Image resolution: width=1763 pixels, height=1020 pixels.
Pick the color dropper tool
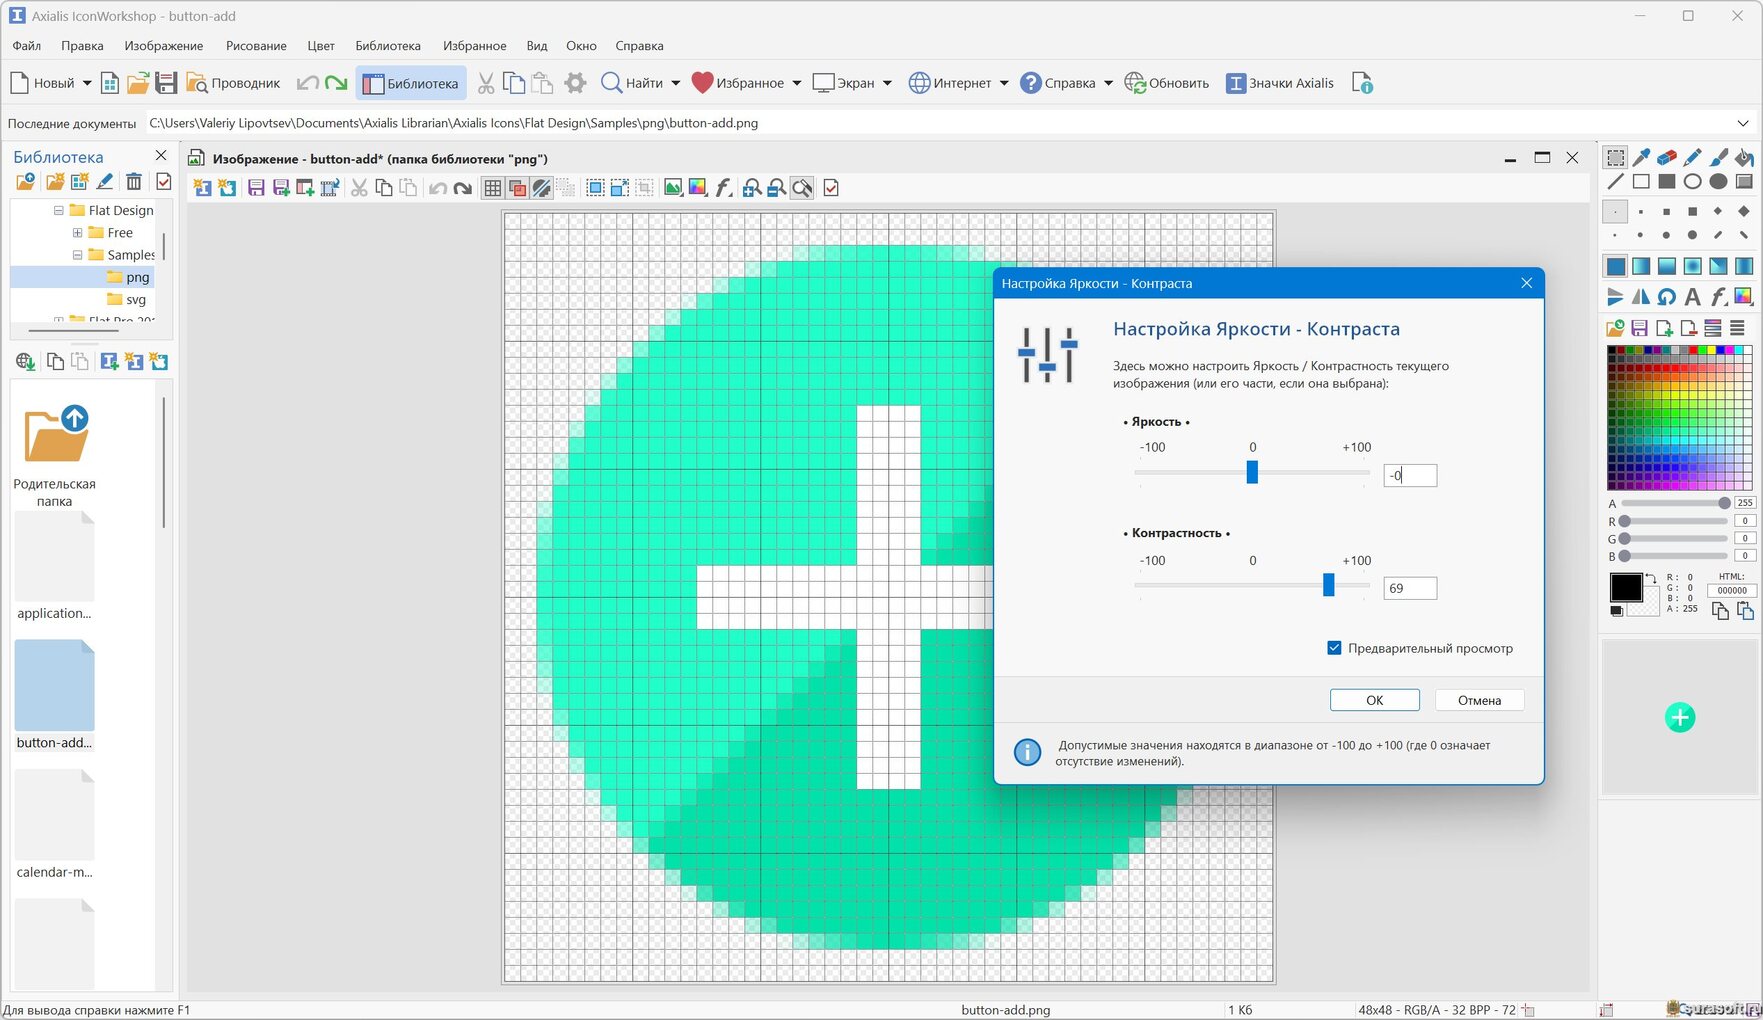(1641, 157)
